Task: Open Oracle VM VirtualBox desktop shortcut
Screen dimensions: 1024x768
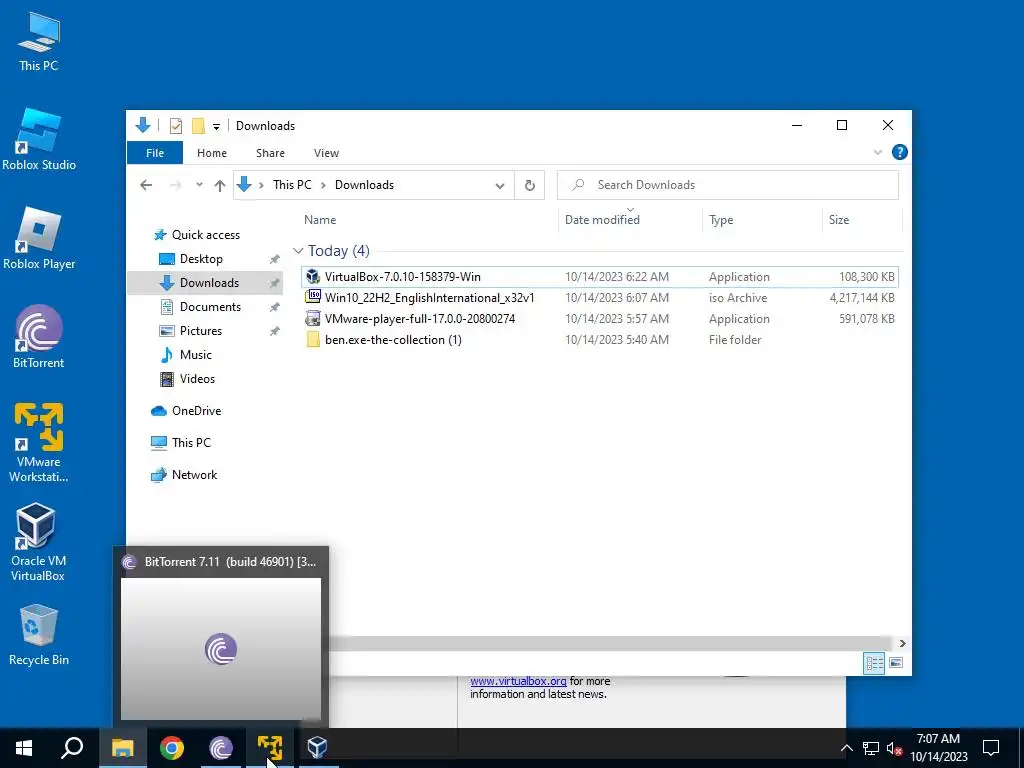Action: pyautogui.click(x=37, y=542)
